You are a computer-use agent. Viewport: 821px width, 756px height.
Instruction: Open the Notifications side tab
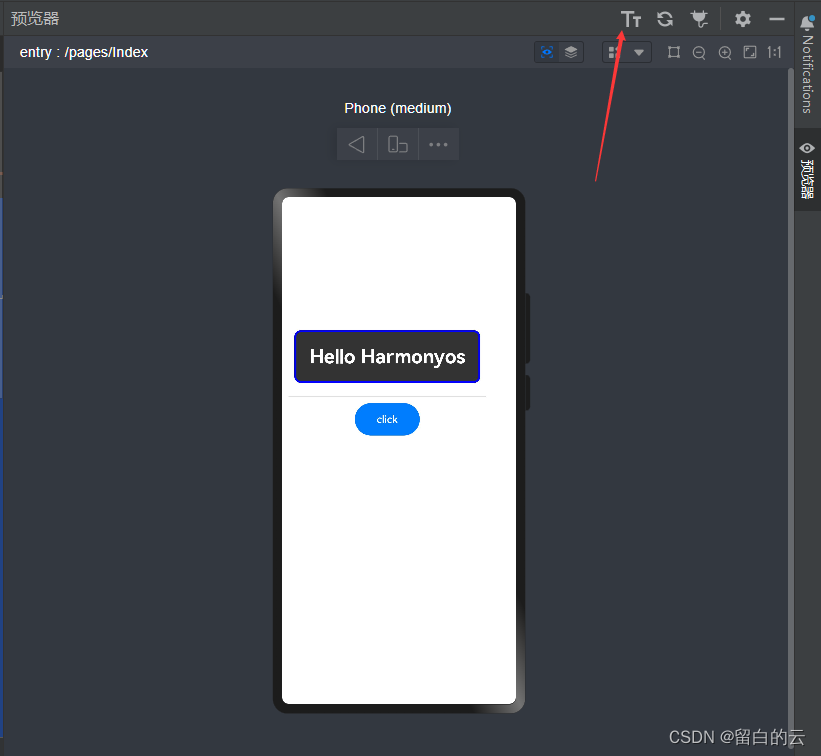click(807, 65)
